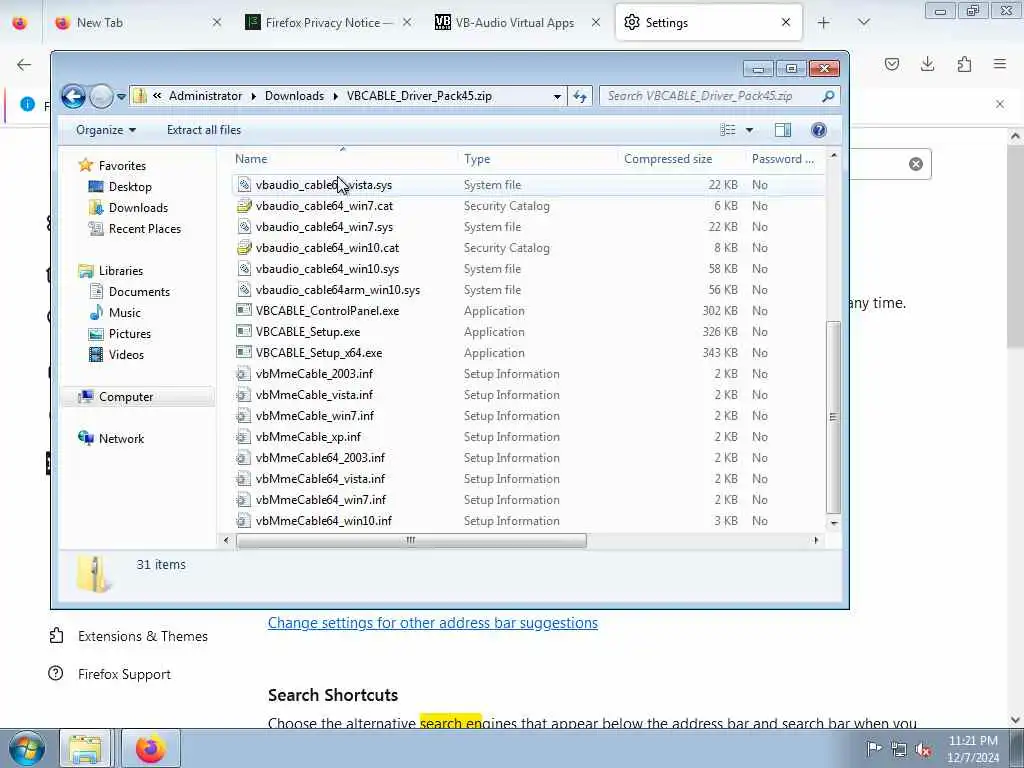Select vbaudio_cable64_win10.cat catalog icon
The height and width of the screenshot is (768, 1024).
(x=244, y=248)
